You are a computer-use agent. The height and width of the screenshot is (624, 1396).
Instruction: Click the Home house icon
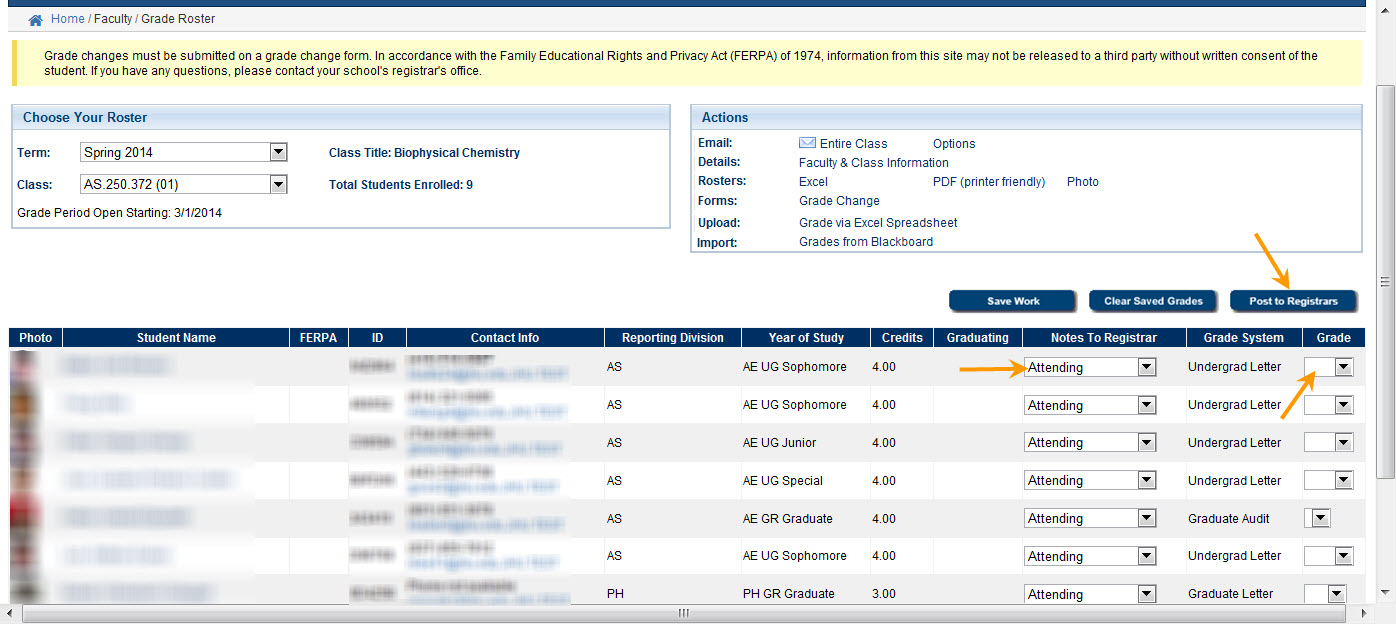36,19
